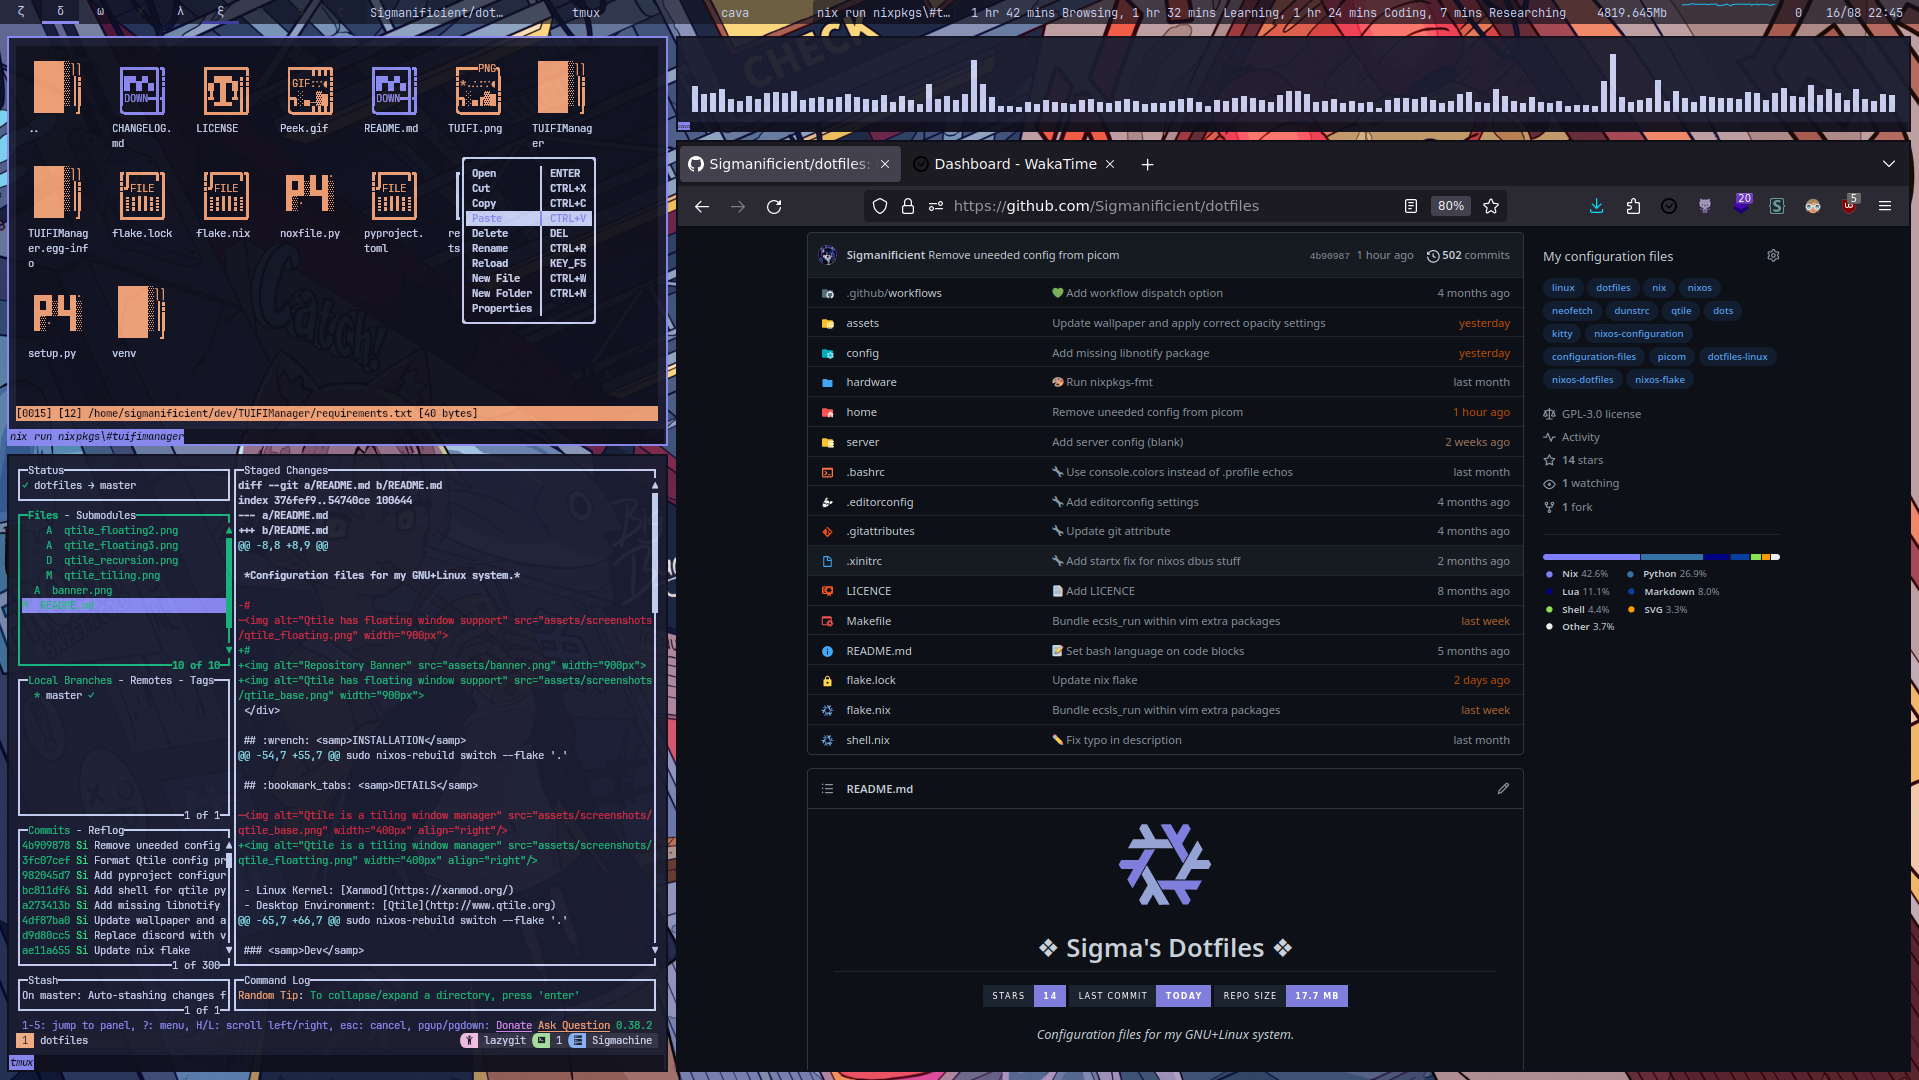
Task: Open flake.nix file on GitHub
Action: pos(868,710)
